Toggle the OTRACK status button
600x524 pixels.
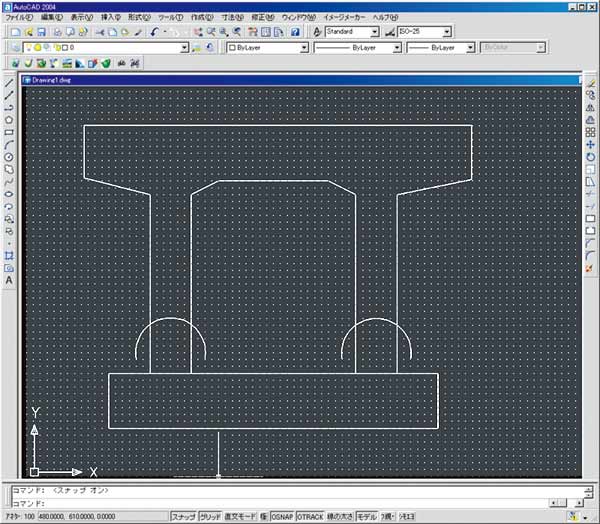[x=309, y=517]
